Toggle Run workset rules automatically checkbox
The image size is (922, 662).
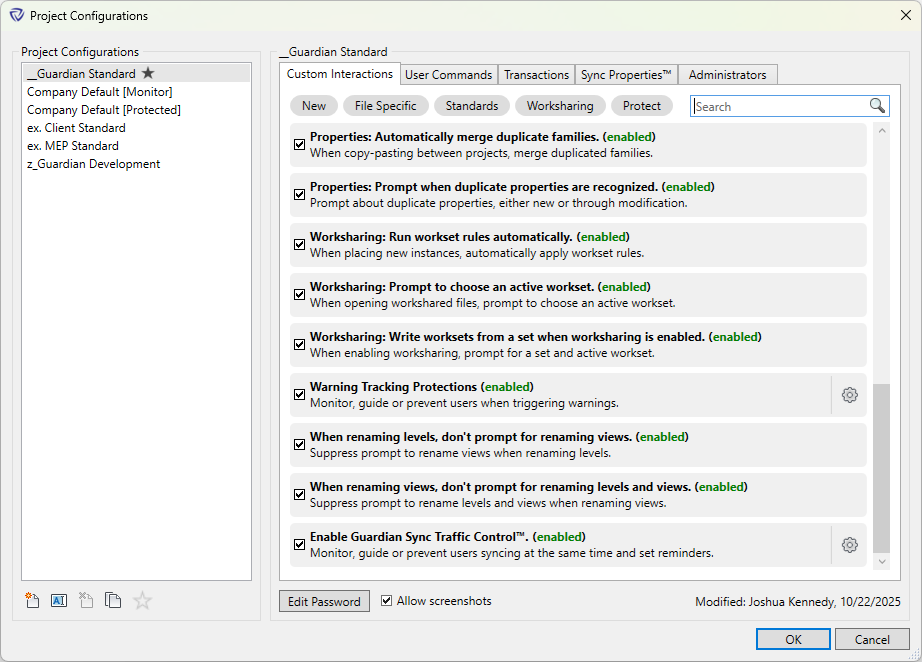tap(299, 244)
